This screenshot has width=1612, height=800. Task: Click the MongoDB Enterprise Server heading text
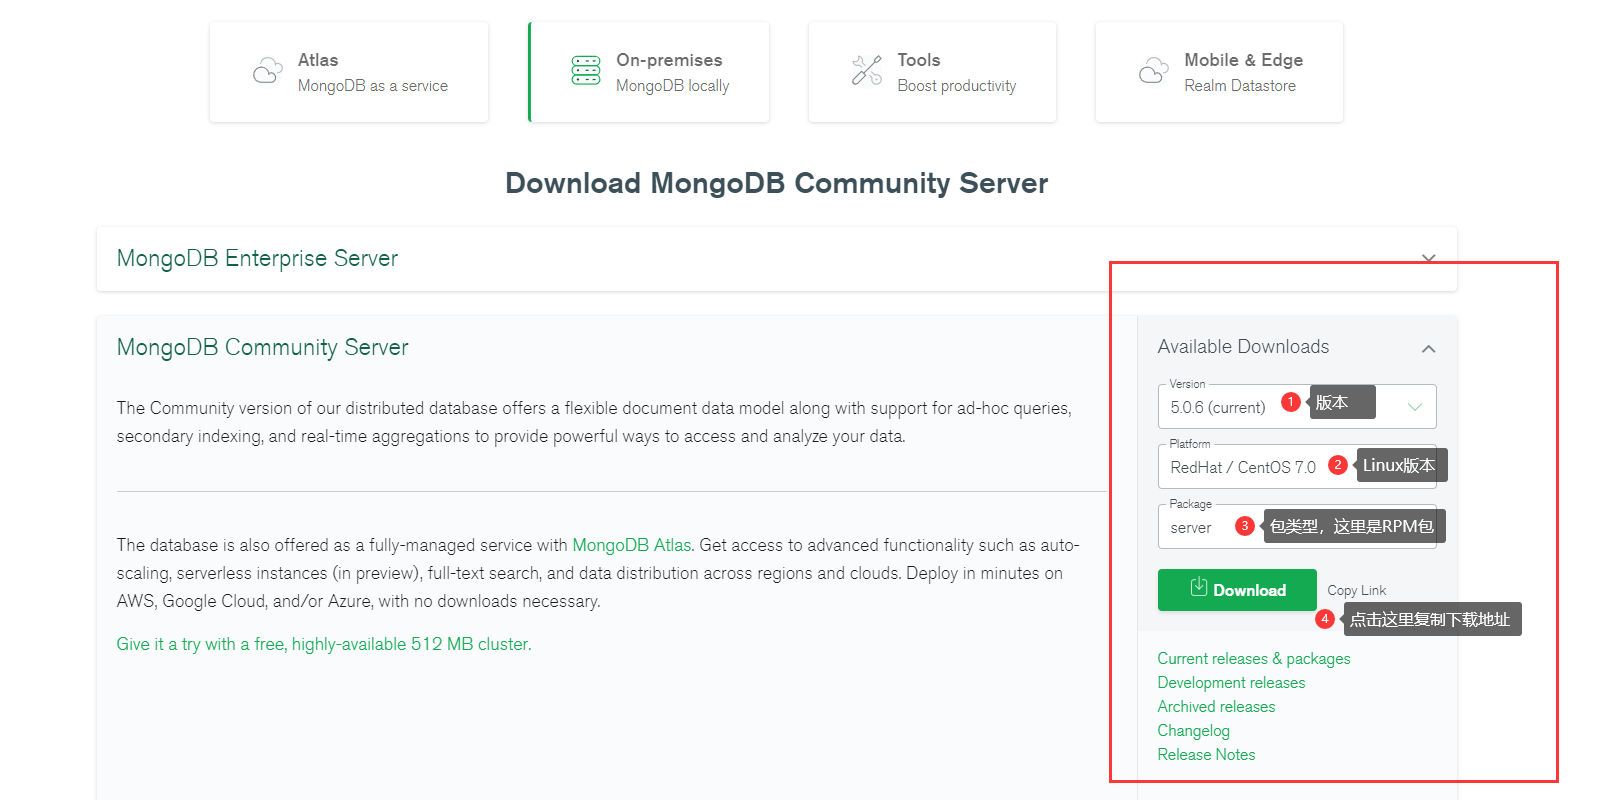(257, 258)
